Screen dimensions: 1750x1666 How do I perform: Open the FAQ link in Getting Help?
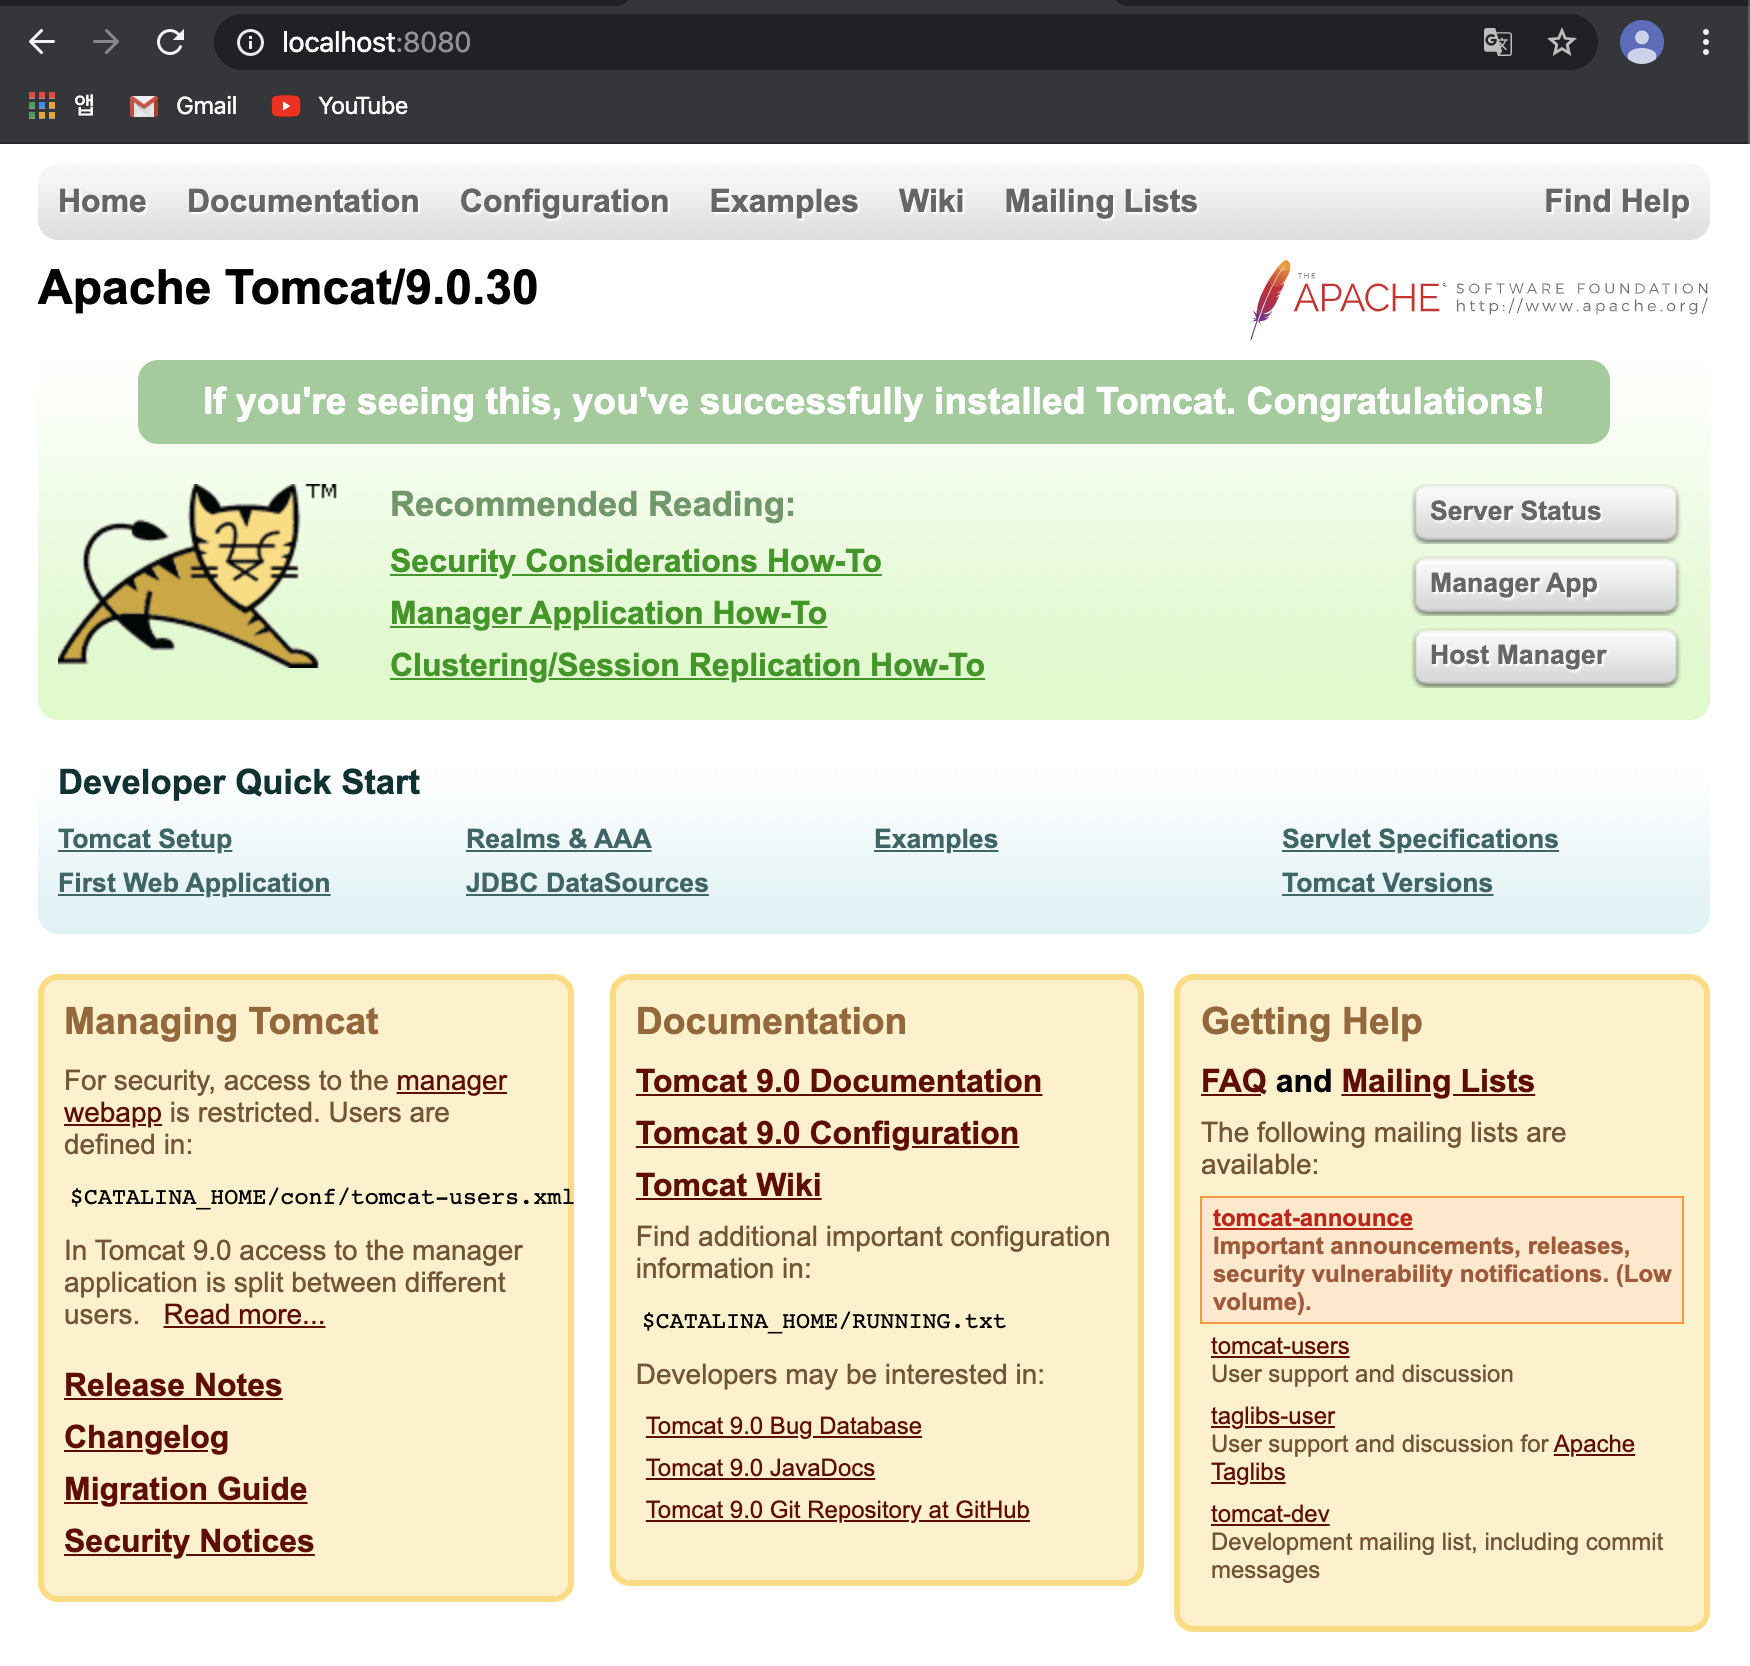click(1233, 1081)
